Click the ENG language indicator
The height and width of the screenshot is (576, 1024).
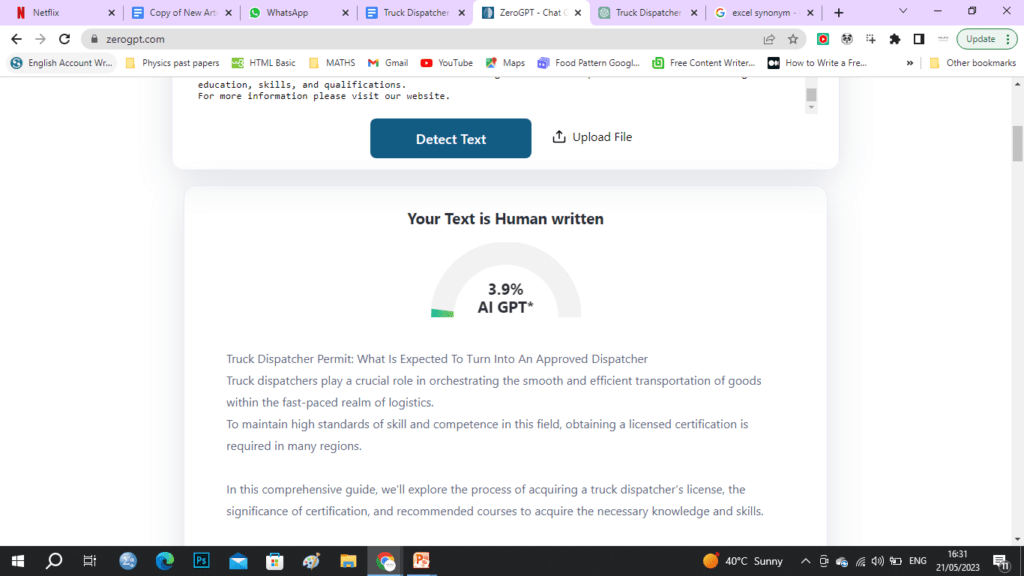tap(918, 561)
